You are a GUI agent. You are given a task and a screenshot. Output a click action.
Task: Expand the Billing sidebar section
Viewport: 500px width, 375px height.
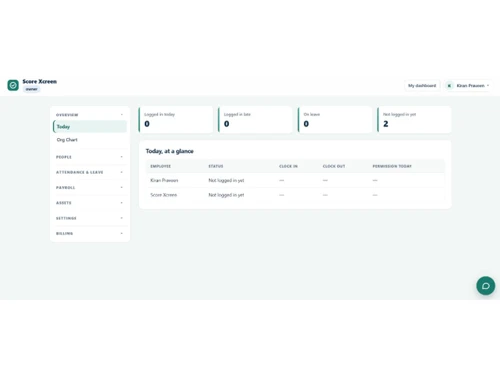point(90,233)
